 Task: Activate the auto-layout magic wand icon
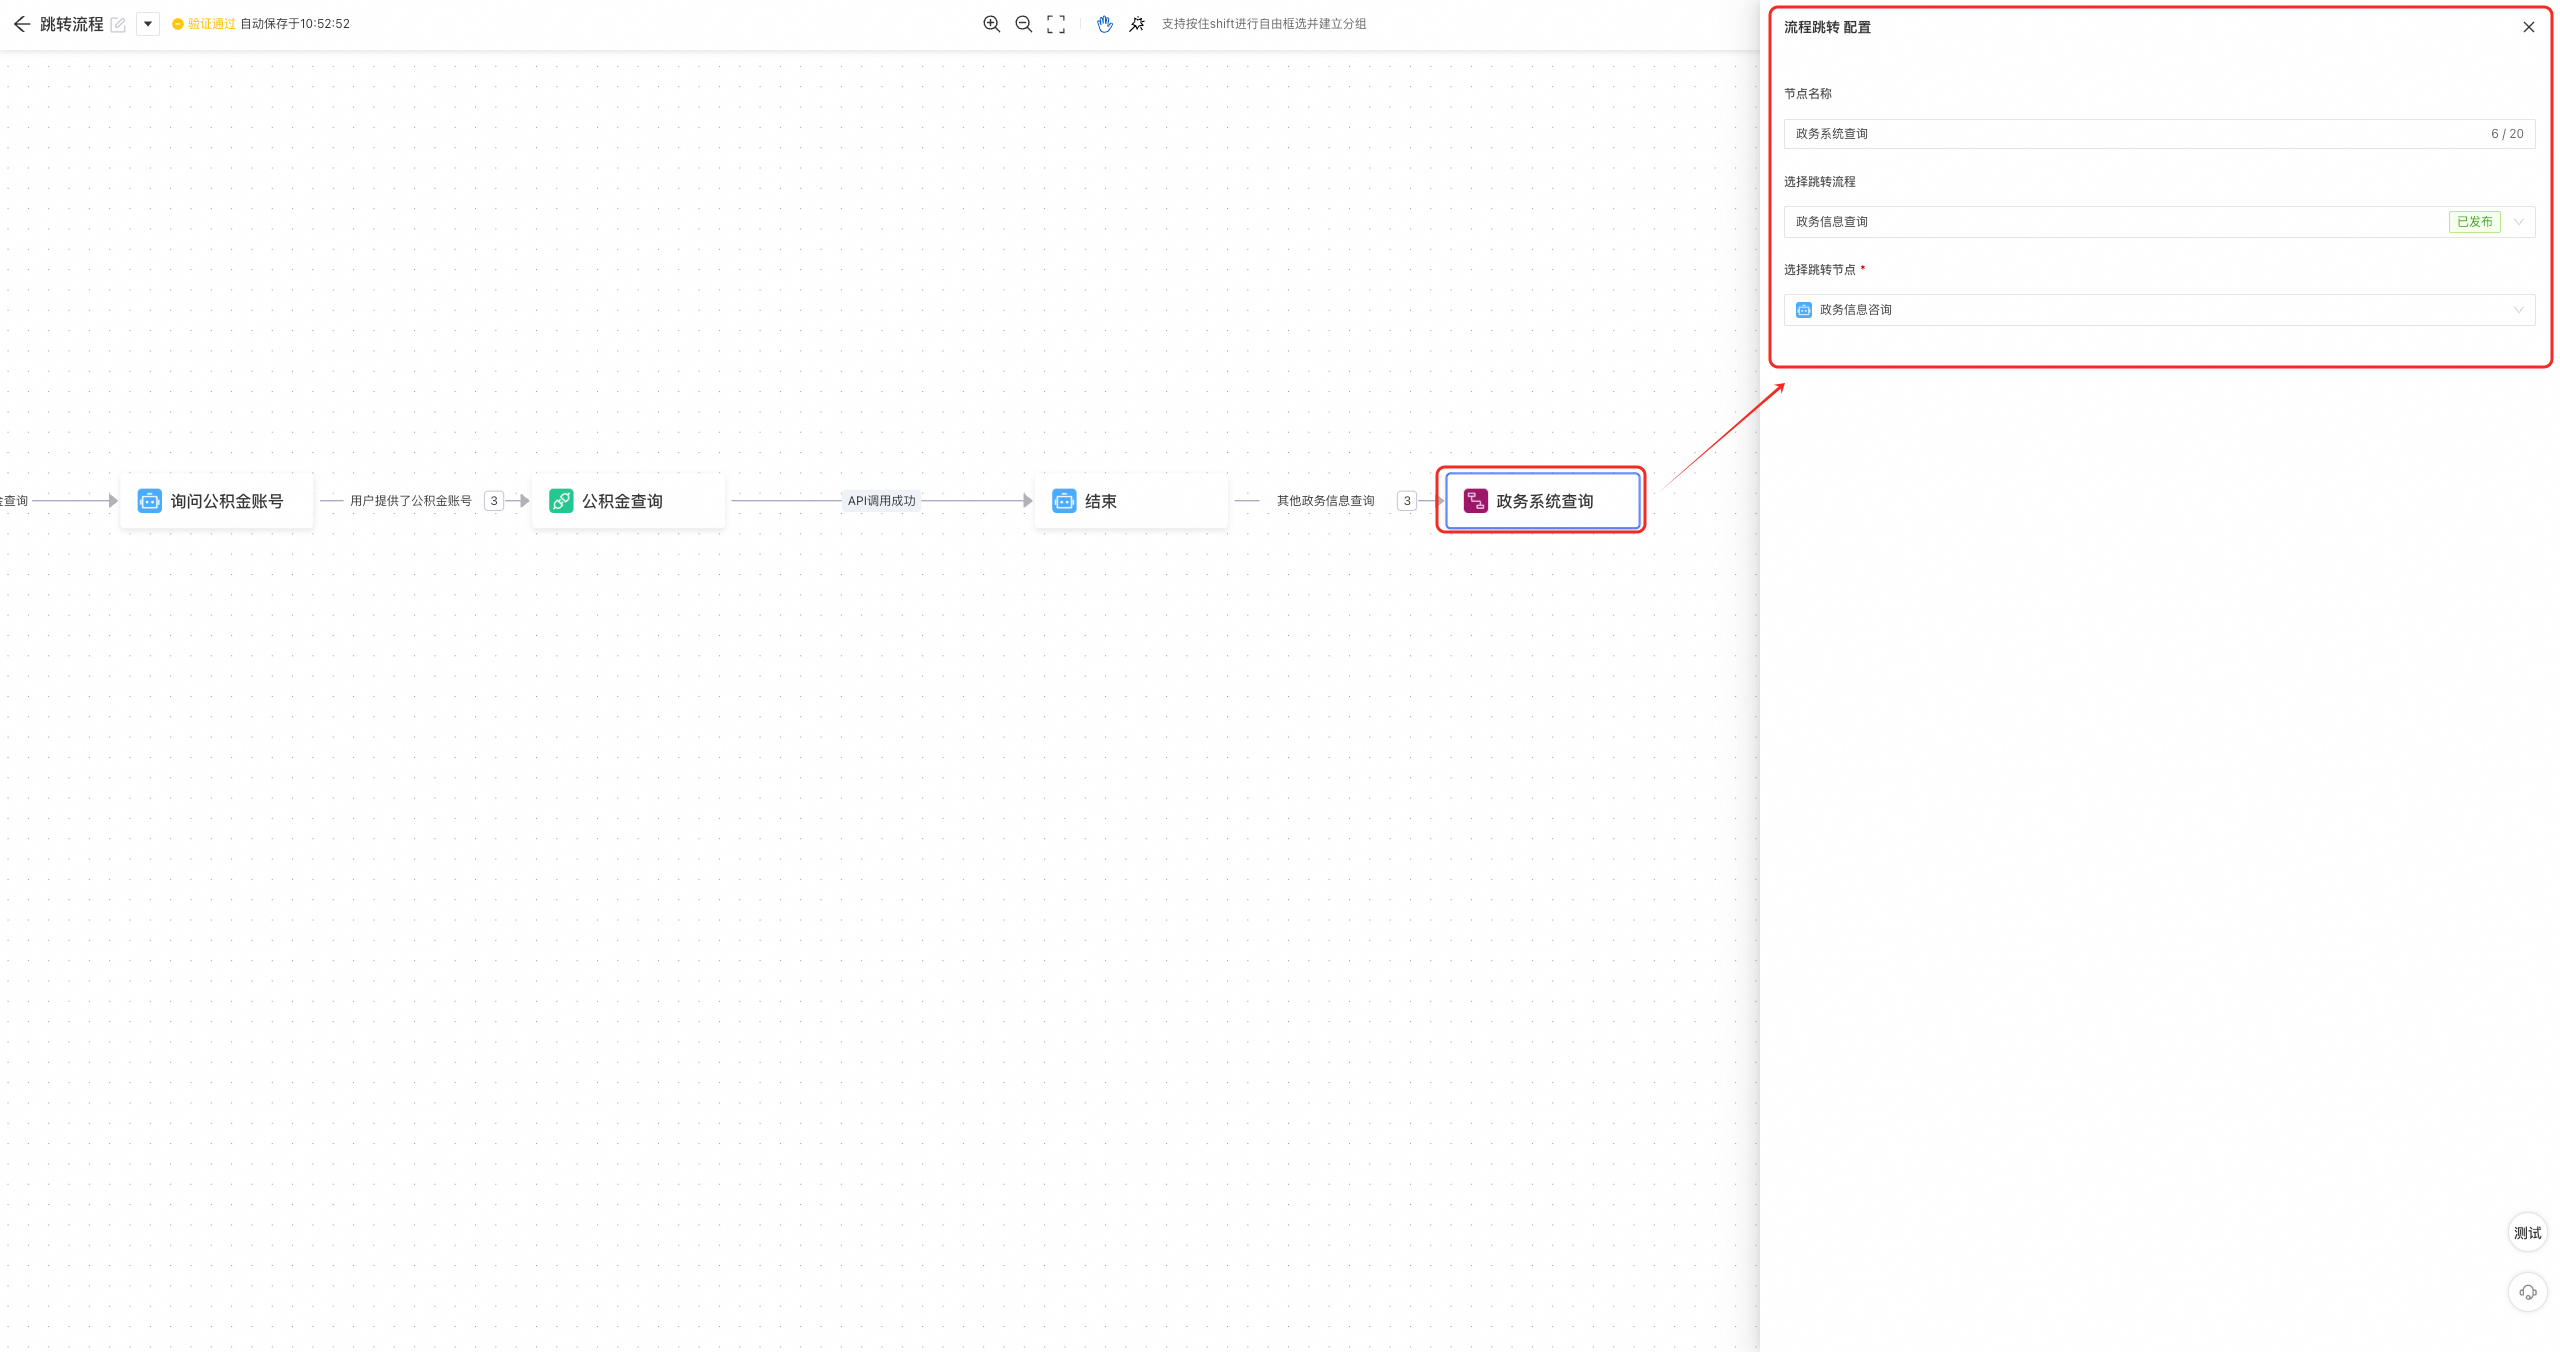[1137, 24]
